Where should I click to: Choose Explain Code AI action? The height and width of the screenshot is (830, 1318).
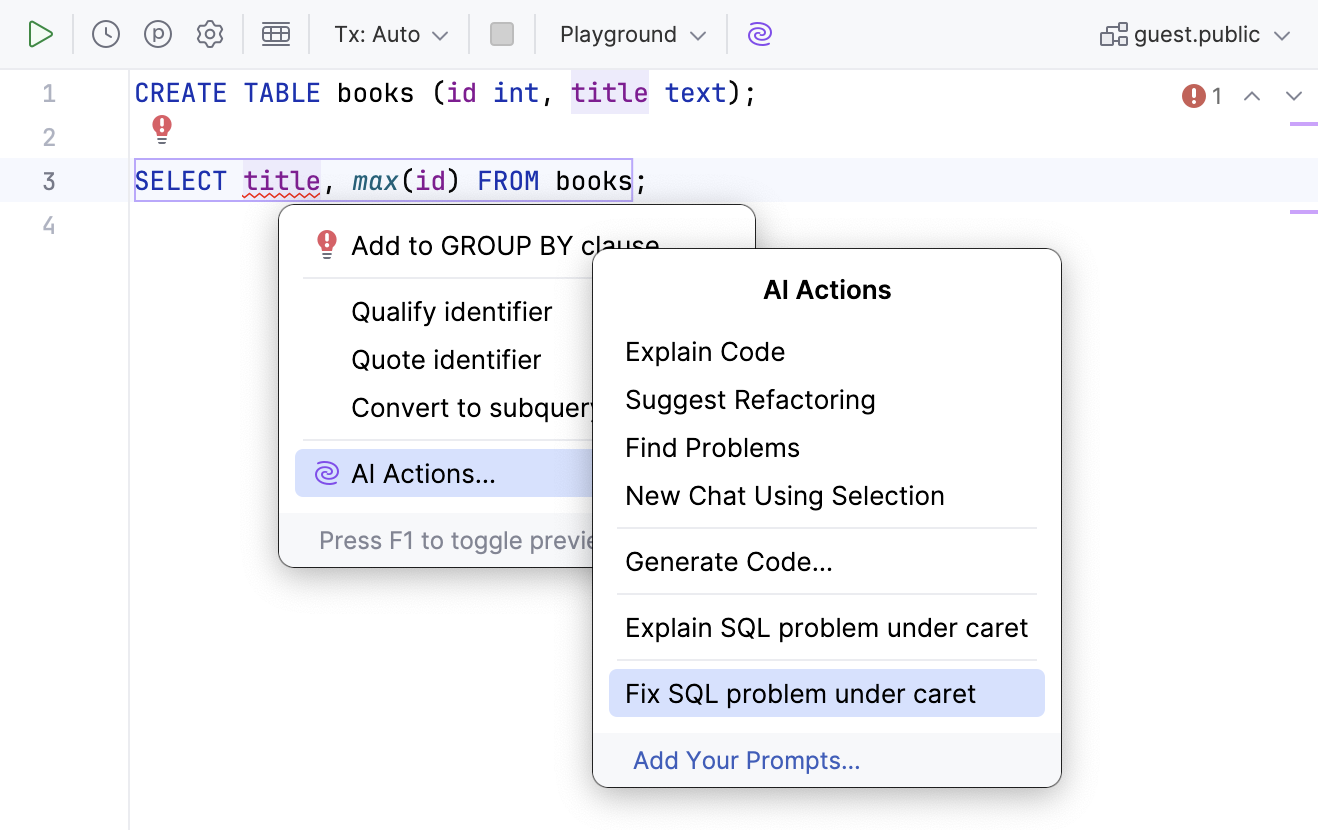(x=705, y=352)
